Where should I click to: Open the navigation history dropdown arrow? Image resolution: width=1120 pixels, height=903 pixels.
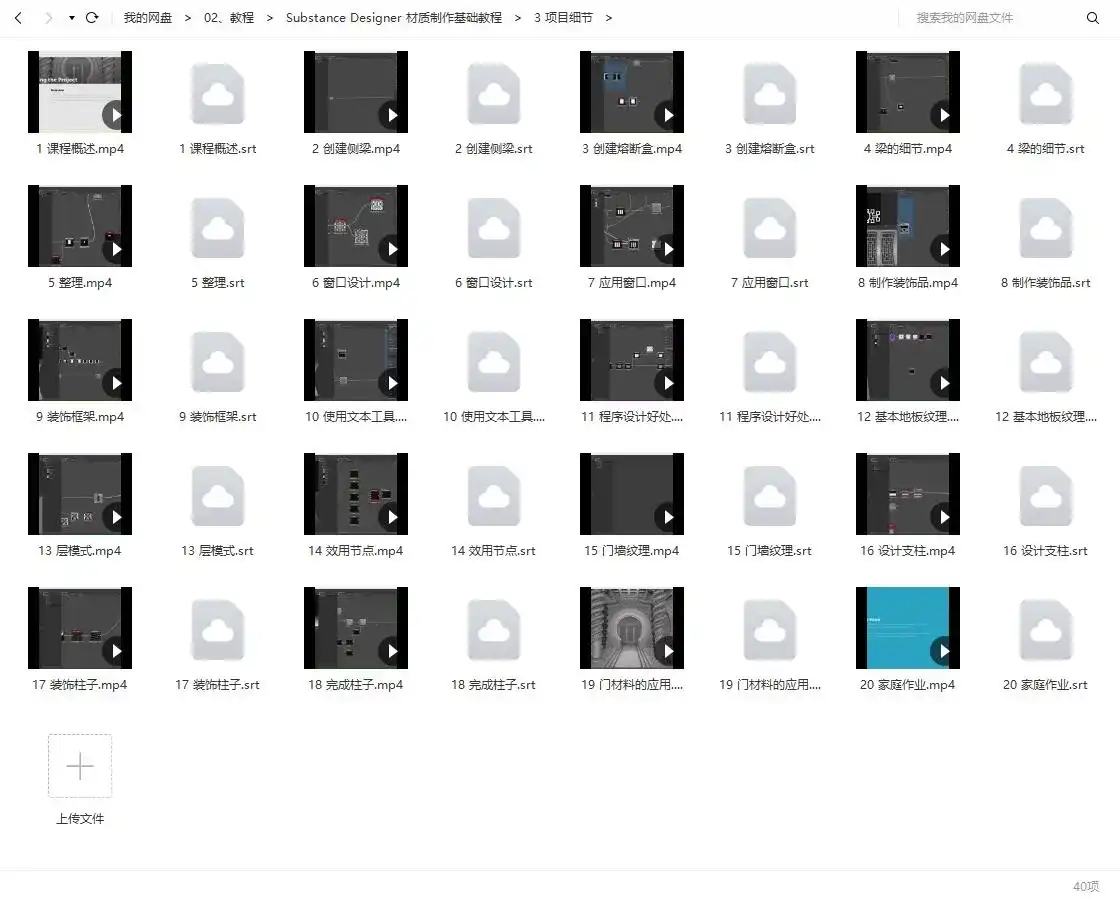tap(71, 18)
